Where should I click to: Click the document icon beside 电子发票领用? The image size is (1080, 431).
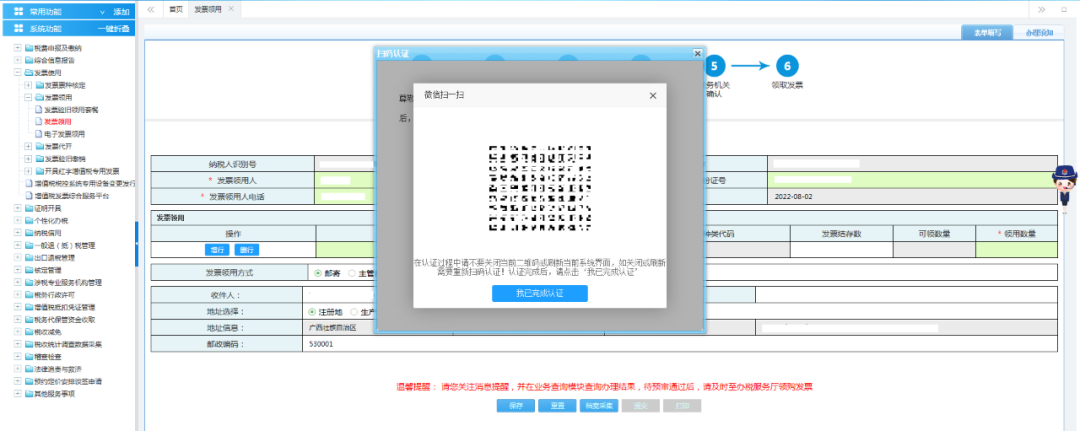39,134
